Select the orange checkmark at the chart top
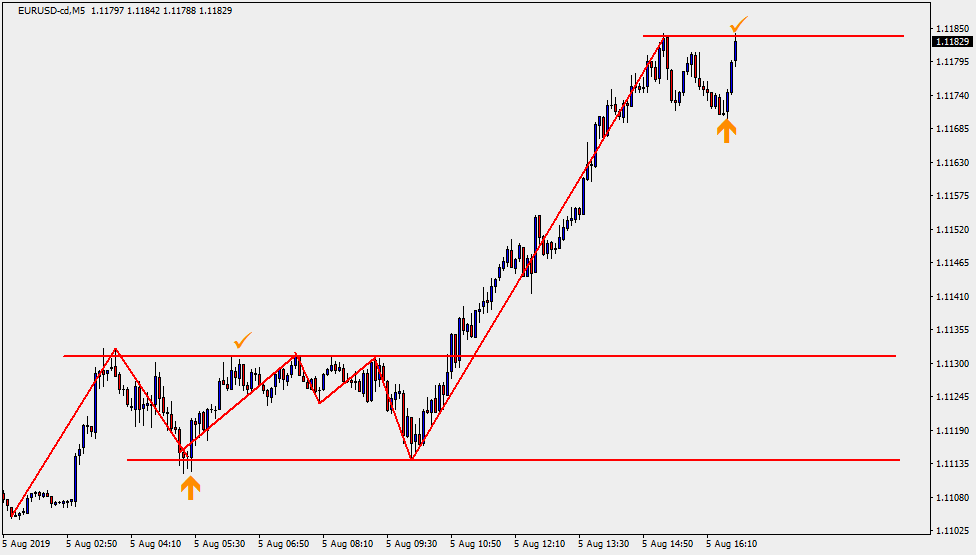This screenshot has width=976, height=555. (x=738, y=22)
